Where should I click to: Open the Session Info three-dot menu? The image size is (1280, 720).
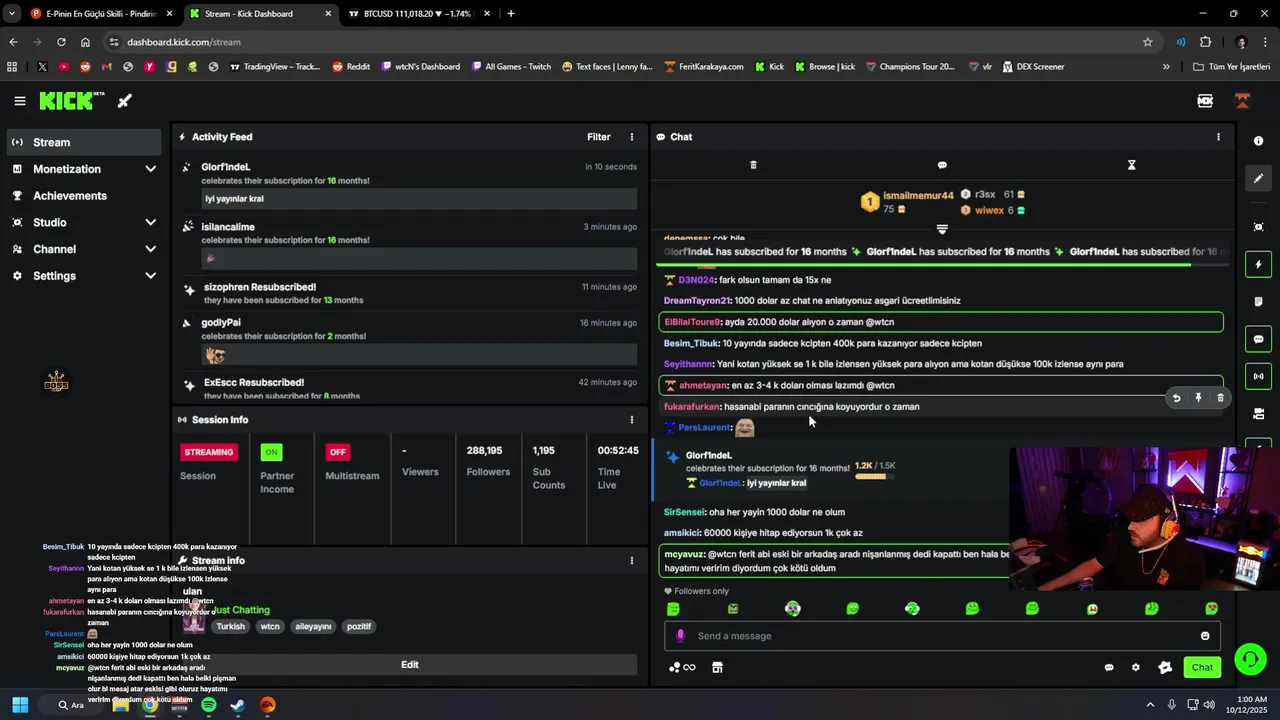[631, 420]
